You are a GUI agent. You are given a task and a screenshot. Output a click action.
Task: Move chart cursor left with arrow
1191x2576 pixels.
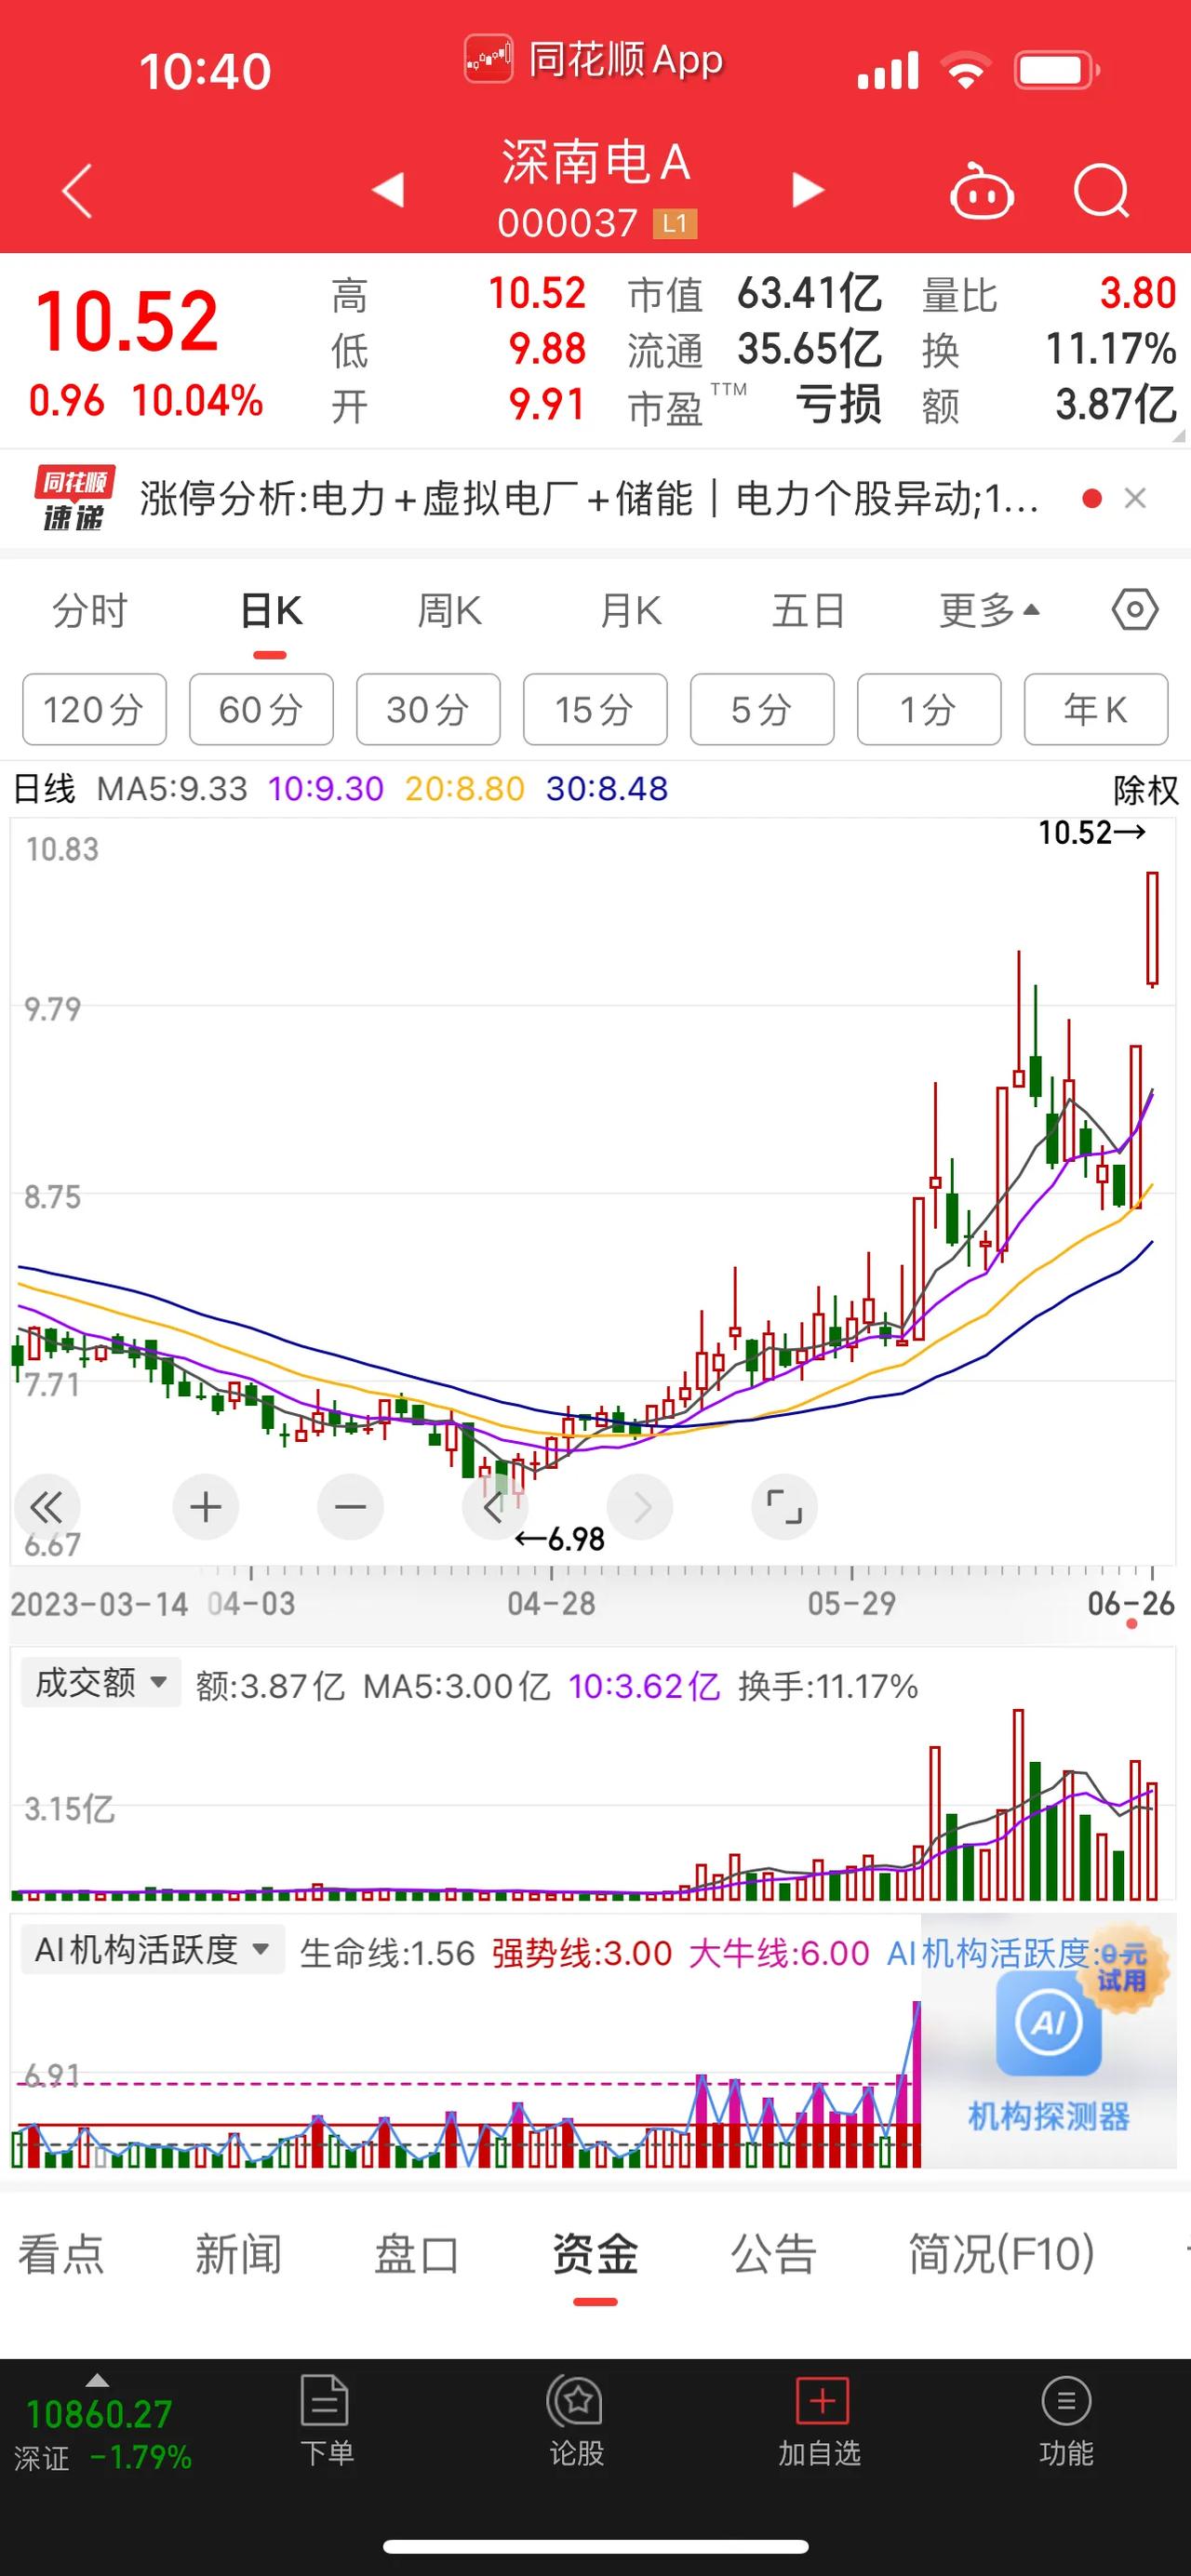494,1507
